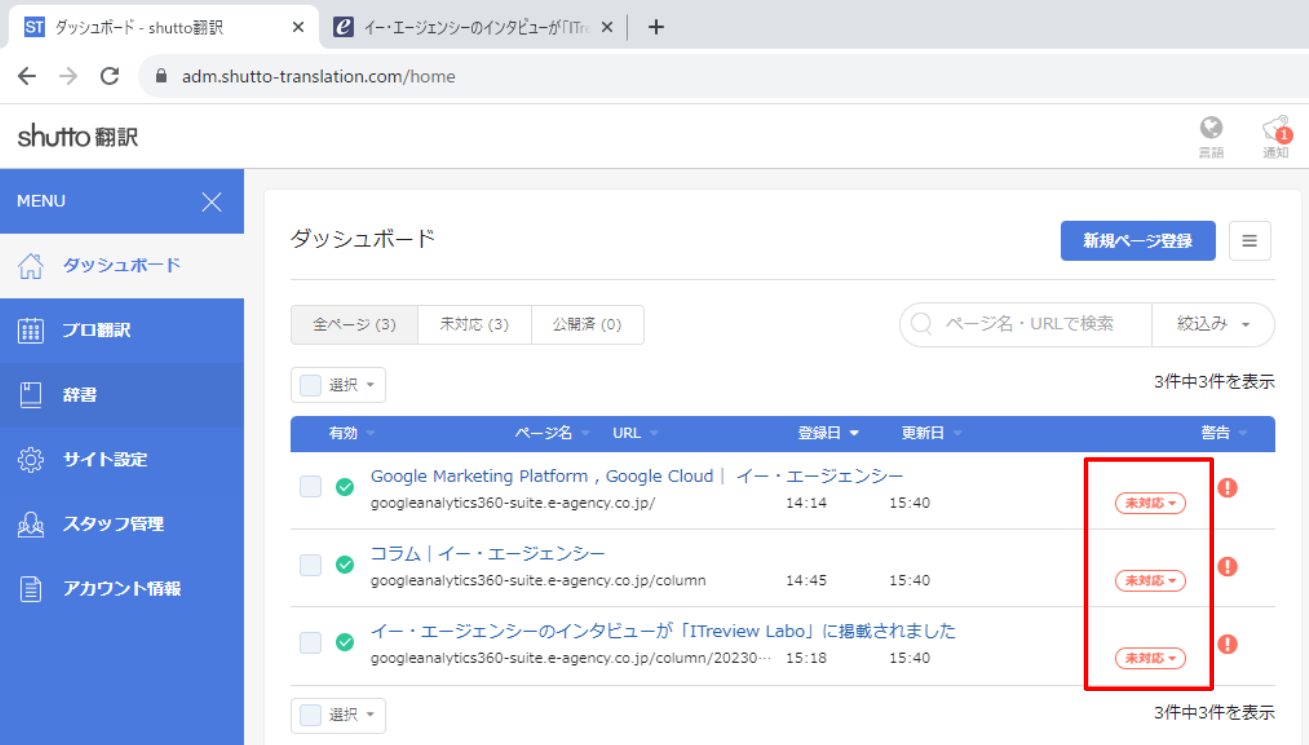Open the 通知 notification bell
Screen dimensions: 1309x745
[x=1276, y=136]
